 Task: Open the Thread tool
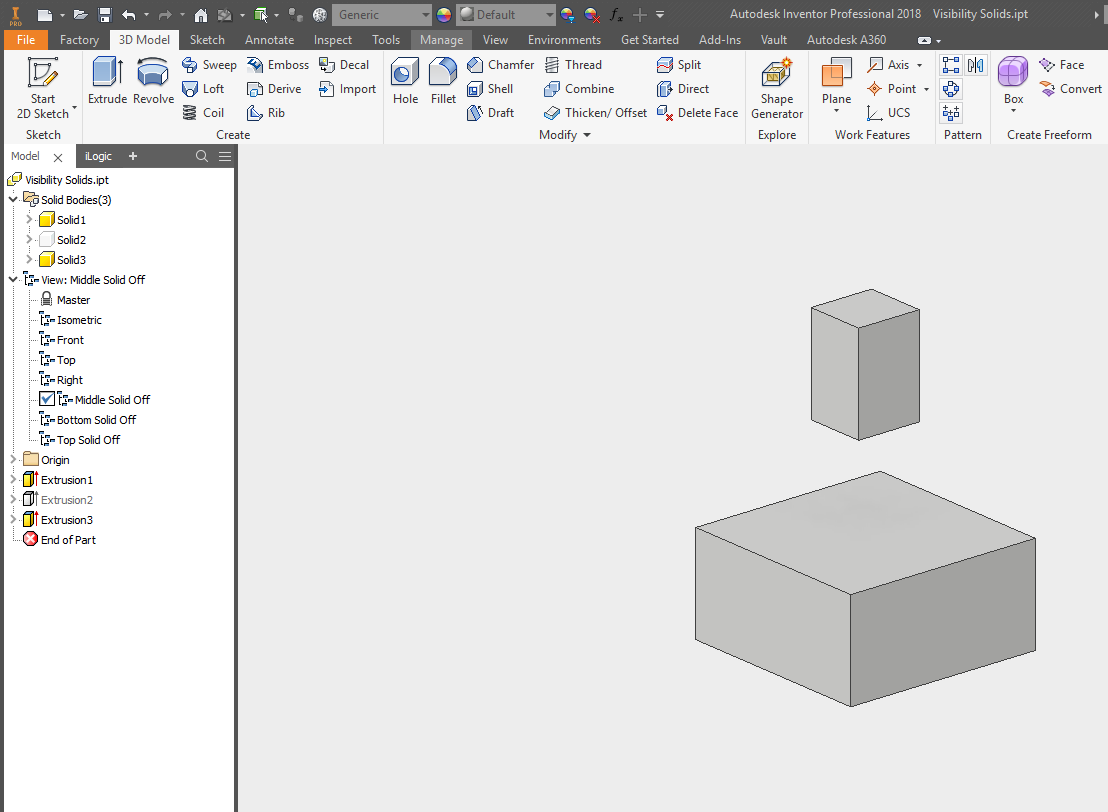pyautogui.click(x=581, y=64)
